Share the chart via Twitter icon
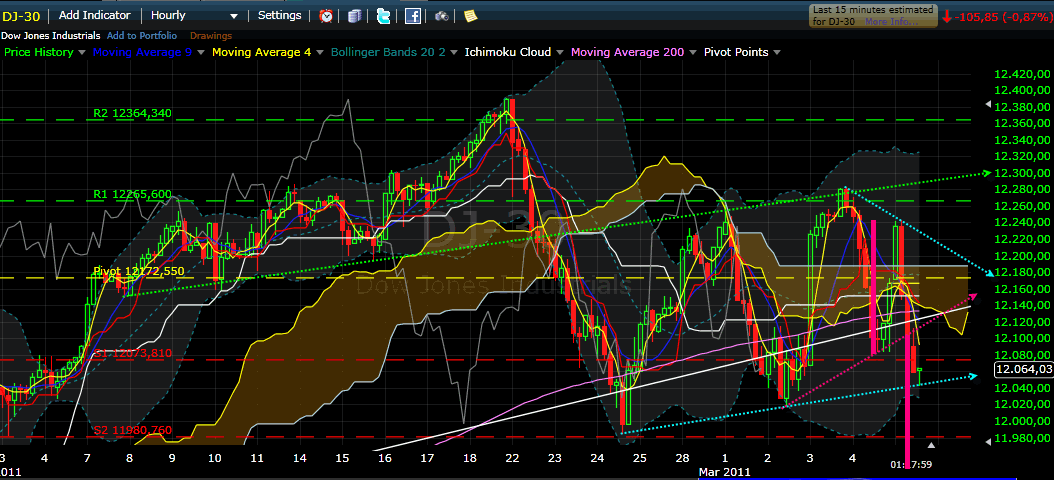The image size is (1054, 480). coord(384,15)
